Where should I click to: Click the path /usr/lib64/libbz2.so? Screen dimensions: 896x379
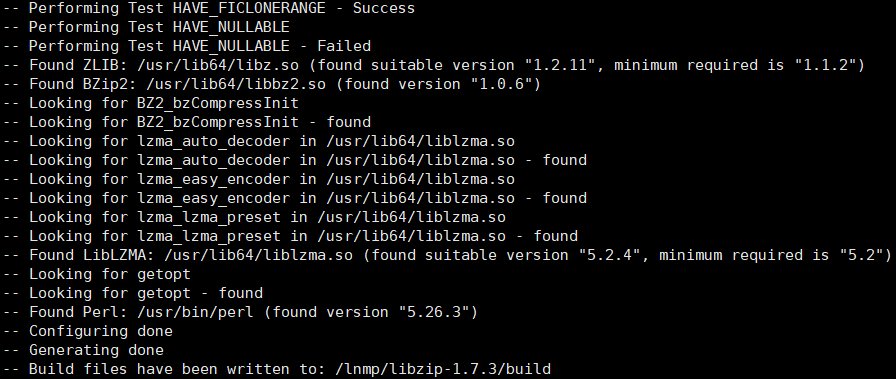pyautogui.click(x=236, y=84)
